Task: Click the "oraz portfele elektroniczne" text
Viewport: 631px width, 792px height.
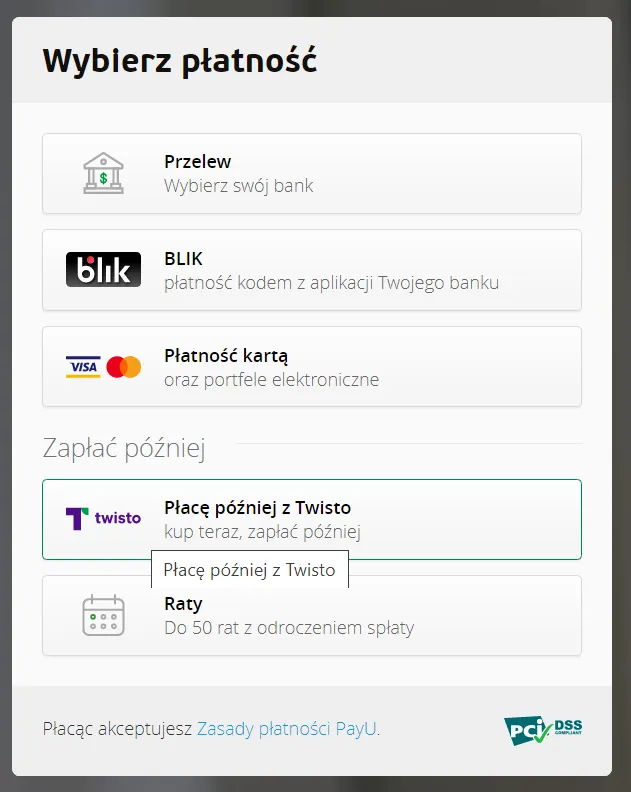Action: [x=271, y=379]
